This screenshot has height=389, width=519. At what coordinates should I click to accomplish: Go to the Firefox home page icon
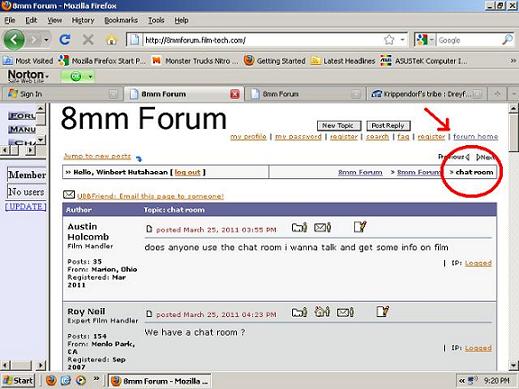pyautogui.click(x=111, y=40)
